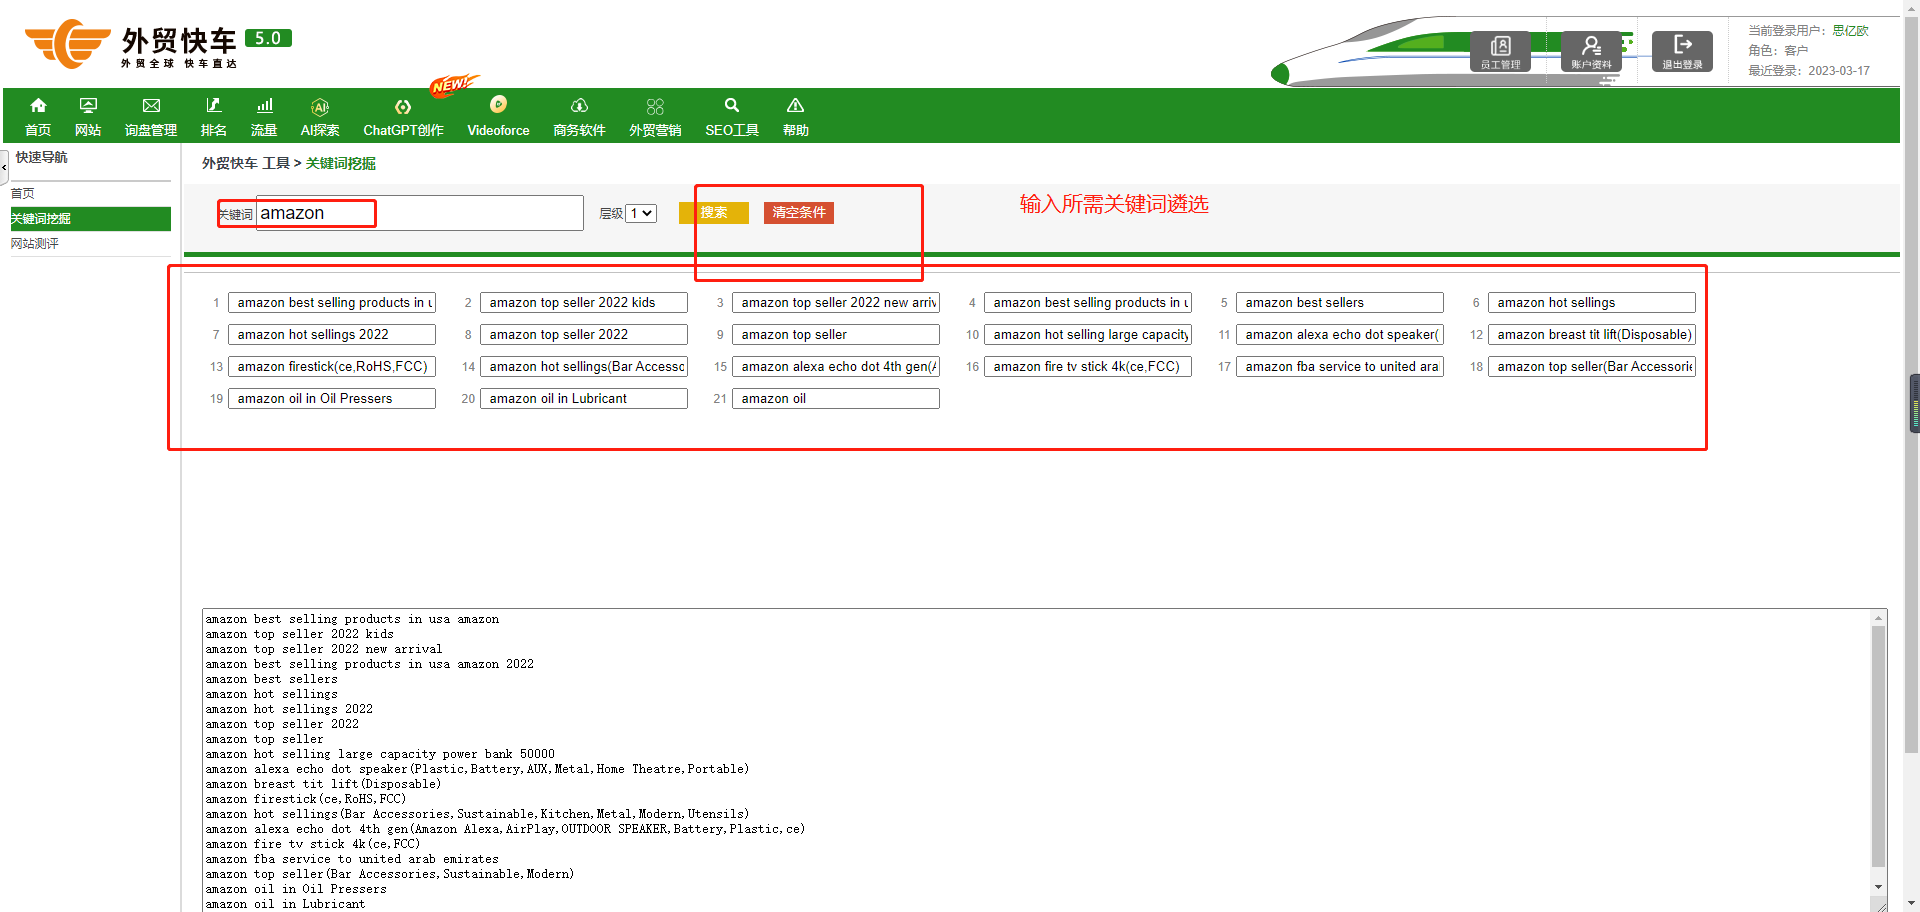
Task: Open the 外贸营销 grid icon
Action: (655, 106)
